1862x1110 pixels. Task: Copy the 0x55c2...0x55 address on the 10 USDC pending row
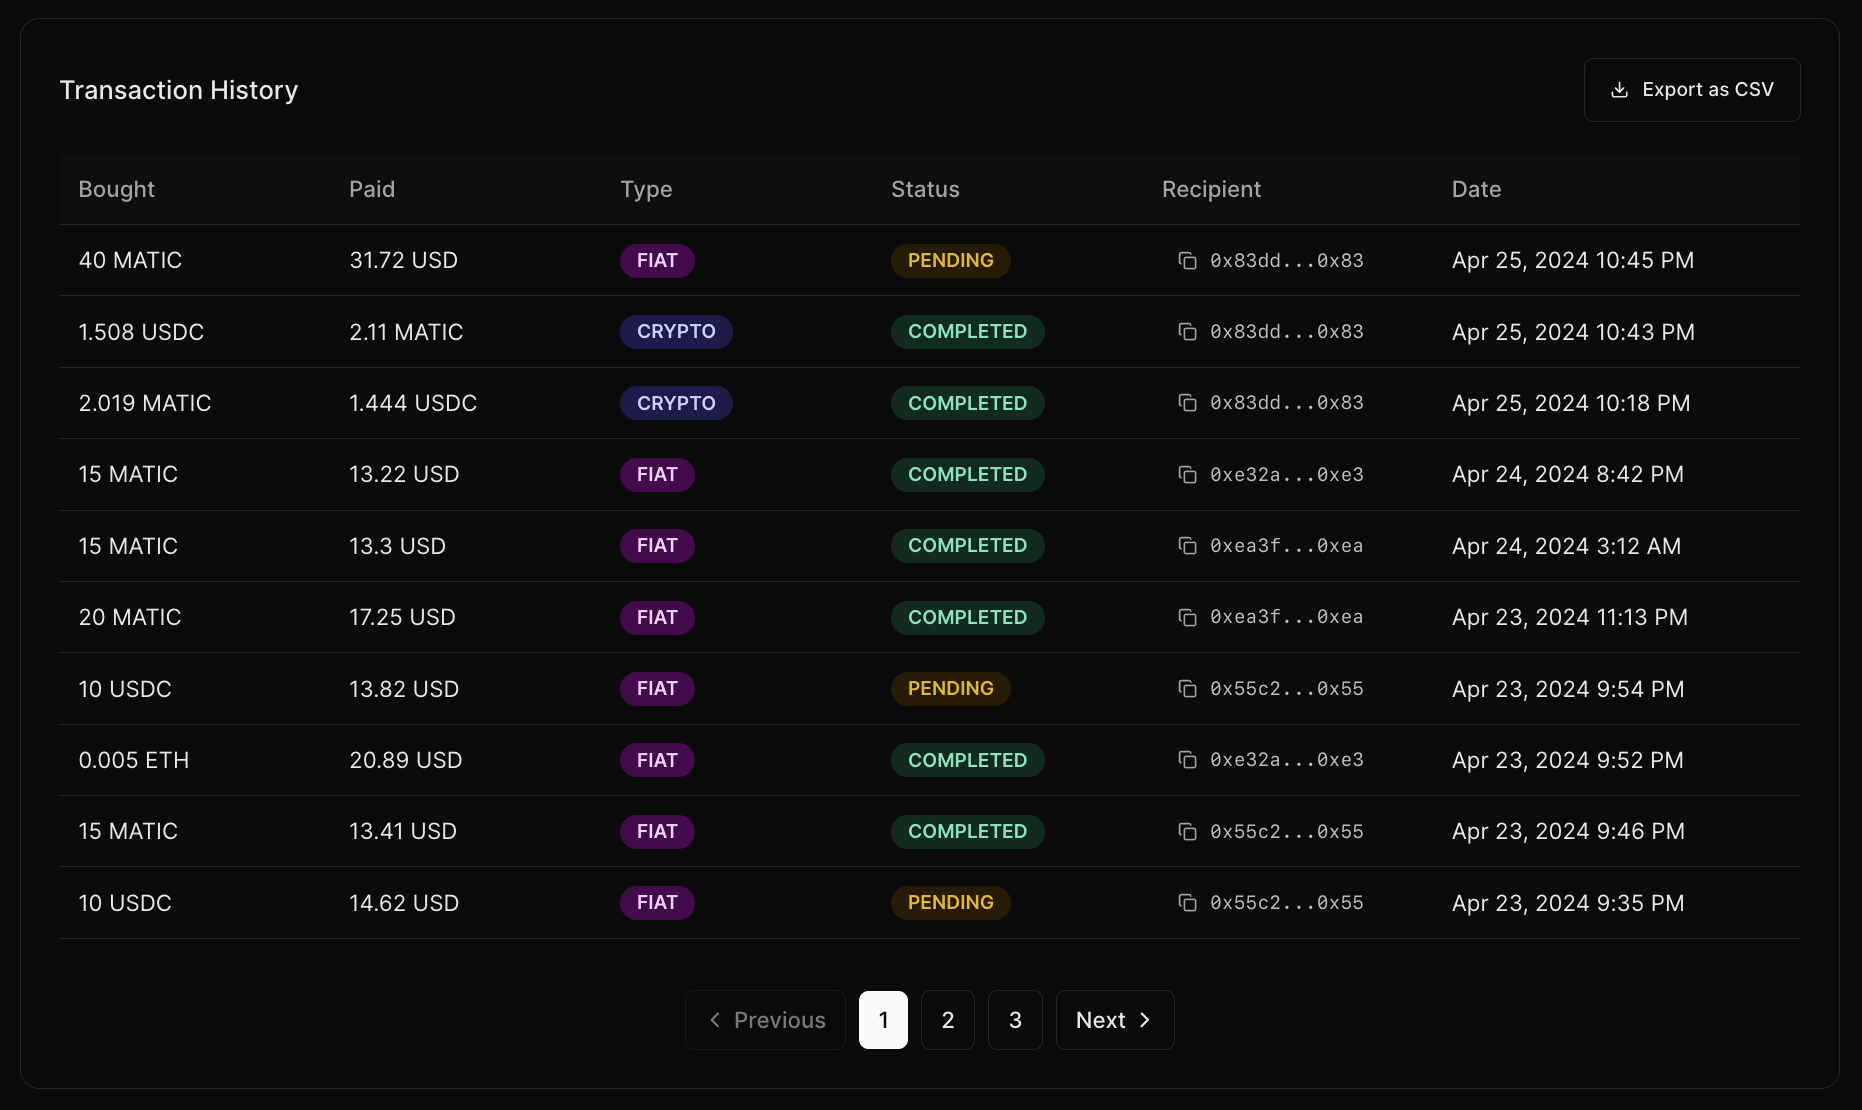coord(1187,688)
